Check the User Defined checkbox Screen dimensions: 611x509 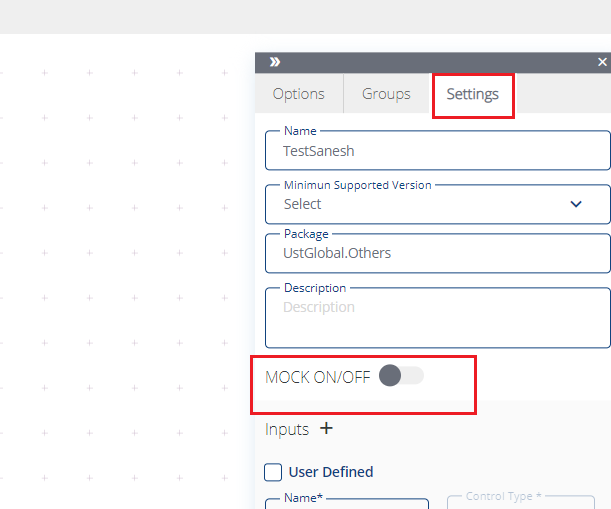[x=273, y=472]
